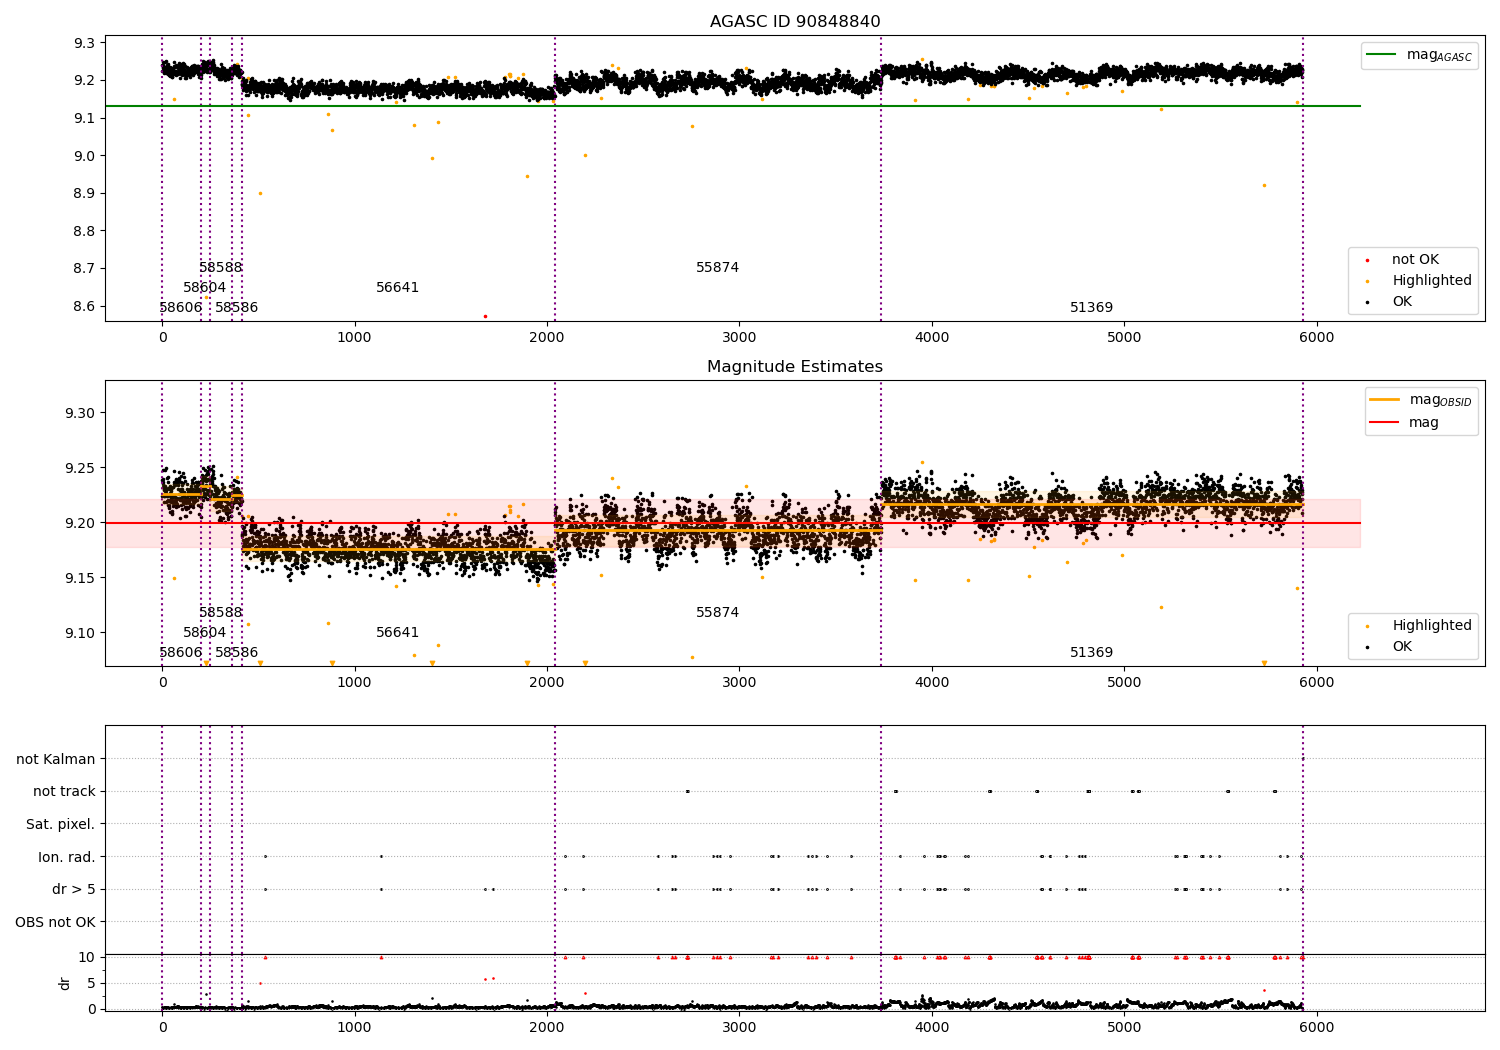Click the 9.3 y-axis tick in top plot
1500x1050 pixels.
84,43
